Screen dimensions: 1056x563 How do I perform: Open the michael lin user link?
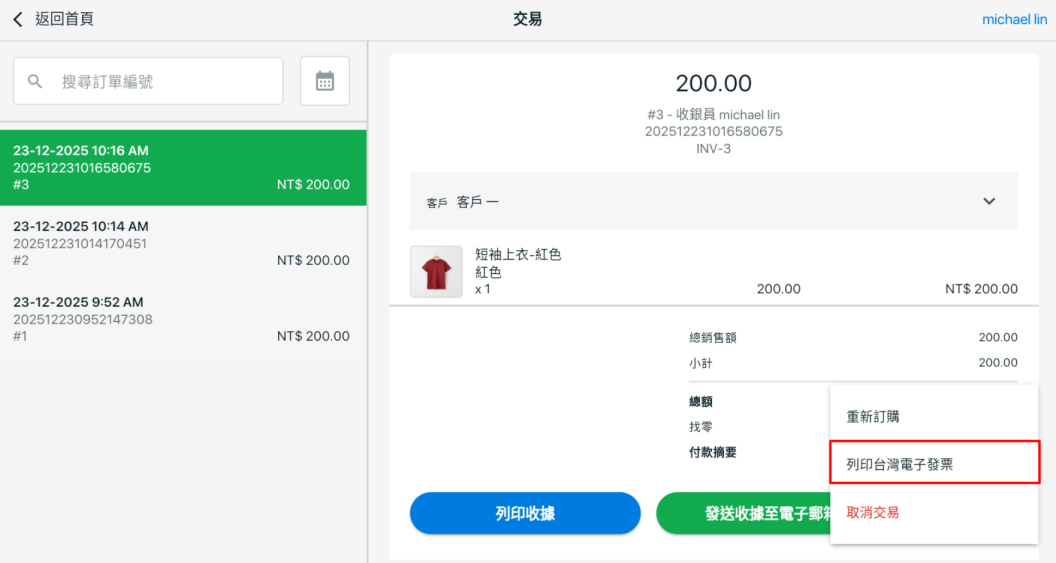1014,19
